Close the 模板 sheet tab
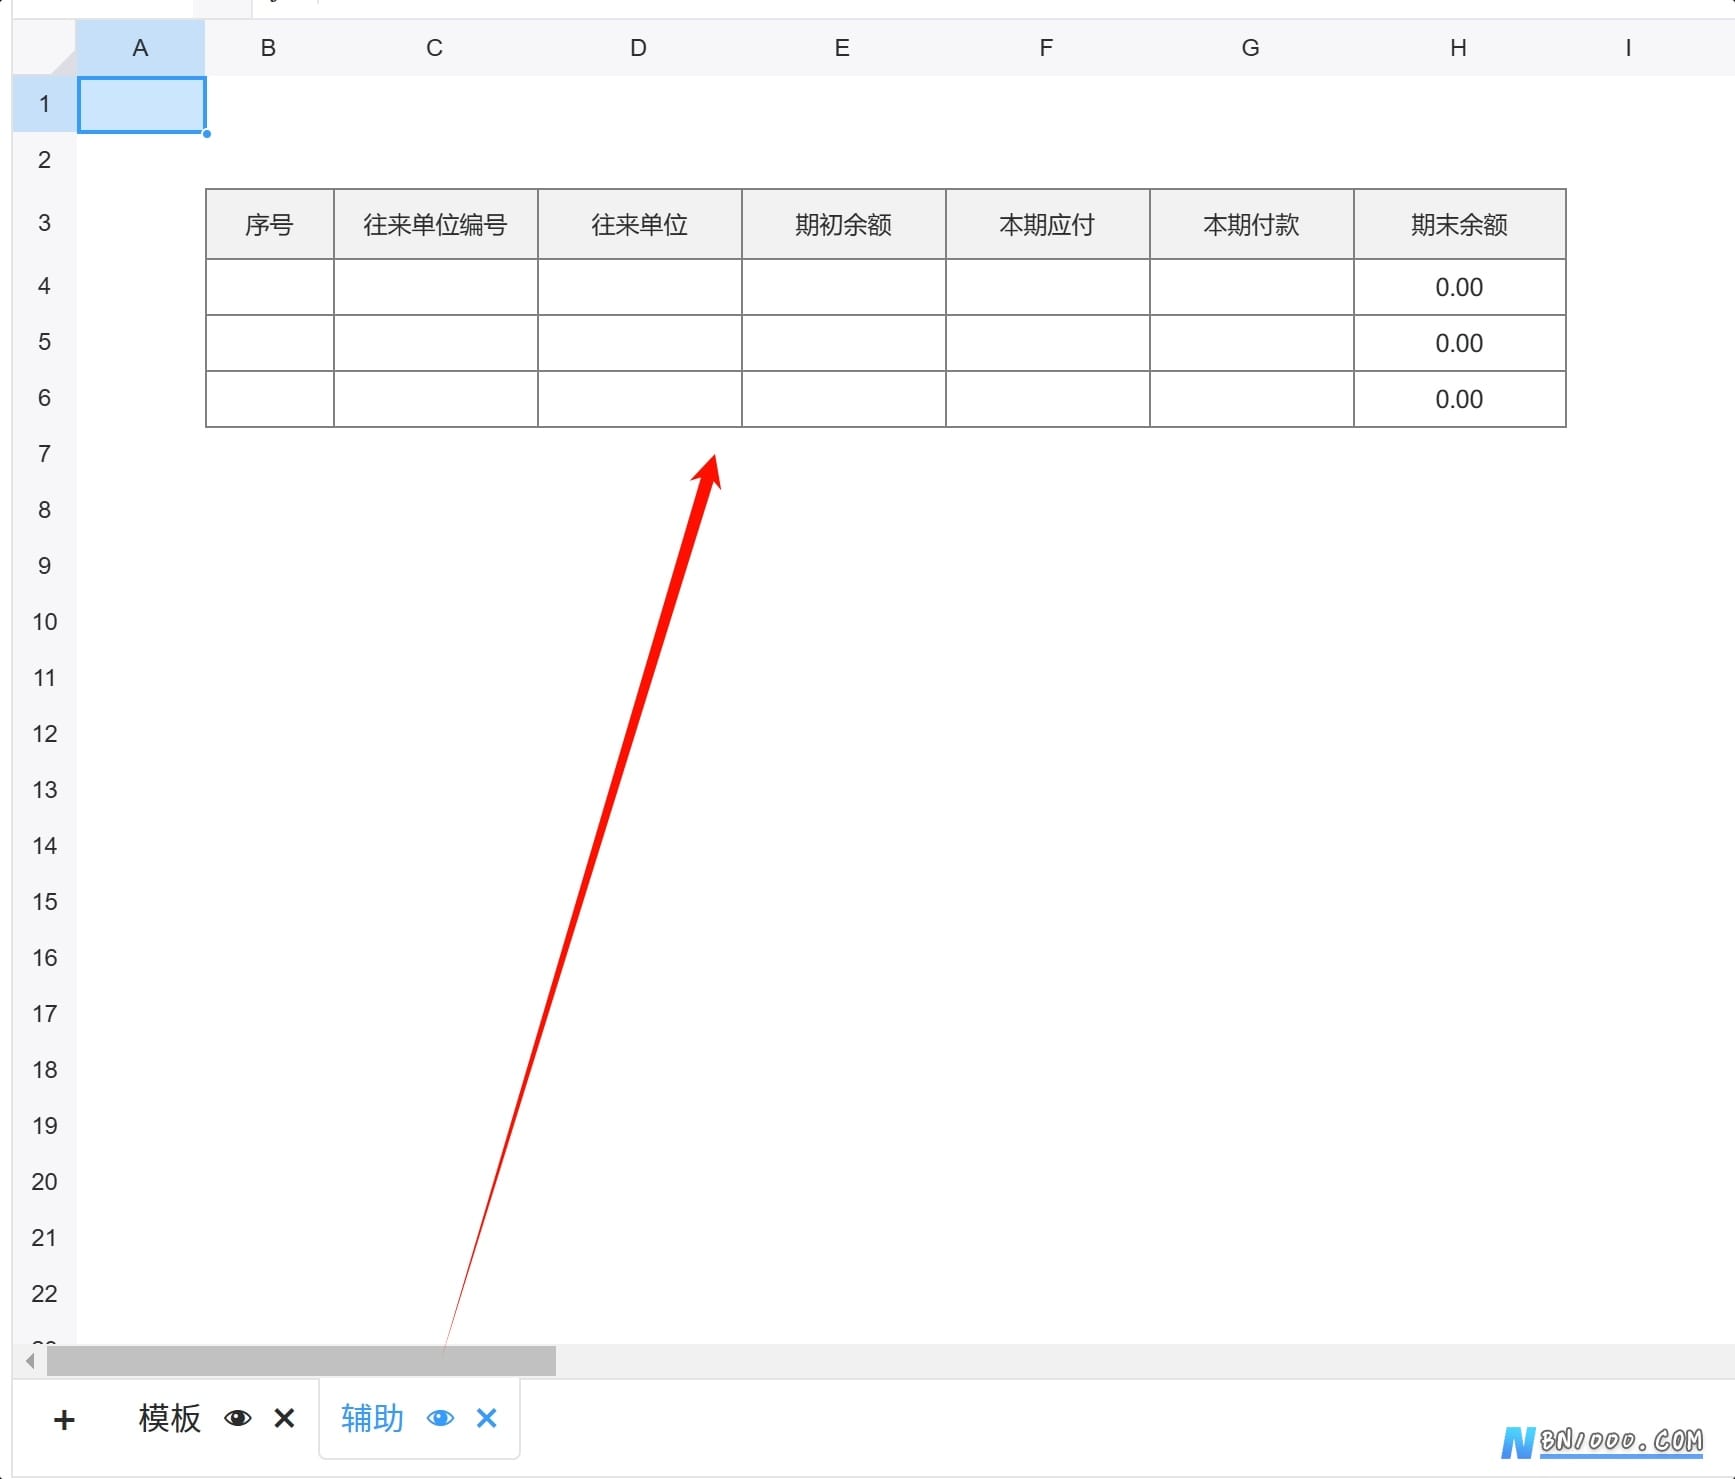The image size is (1735, 1479). (x=284, y=1418)
